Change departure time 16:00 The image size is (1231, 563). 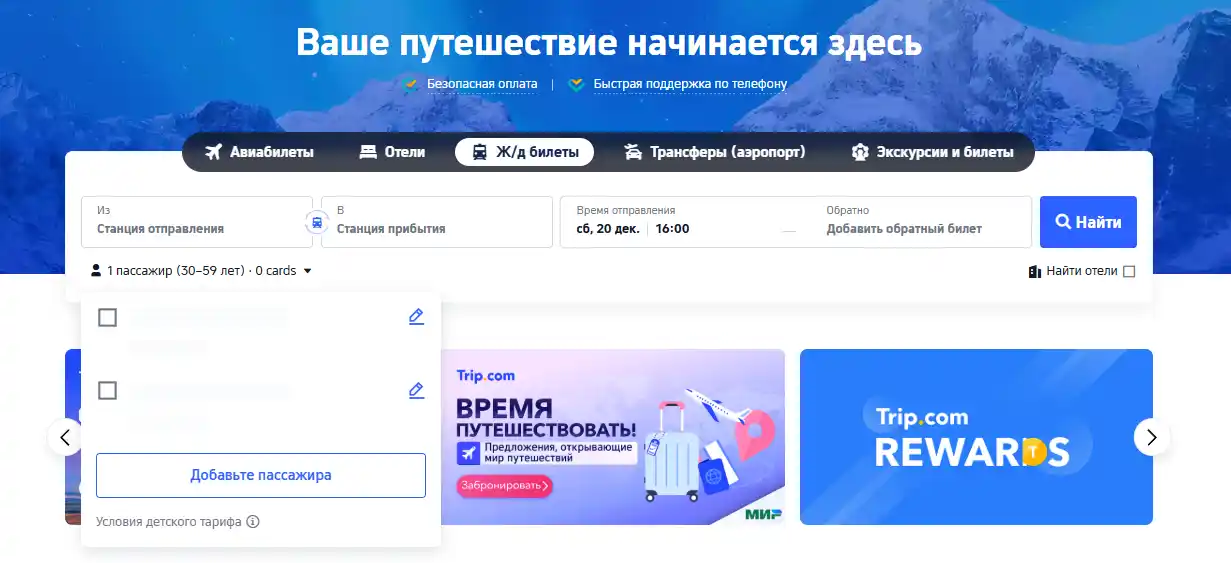click(x=673, y=229)
